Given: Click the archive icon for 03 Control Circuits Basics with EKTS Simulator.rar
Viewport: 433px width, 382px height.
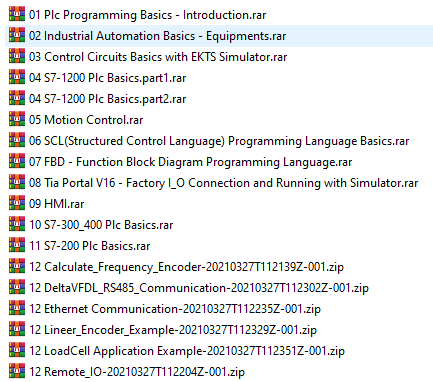Looking at the screenshot, I should coord(17,56).
